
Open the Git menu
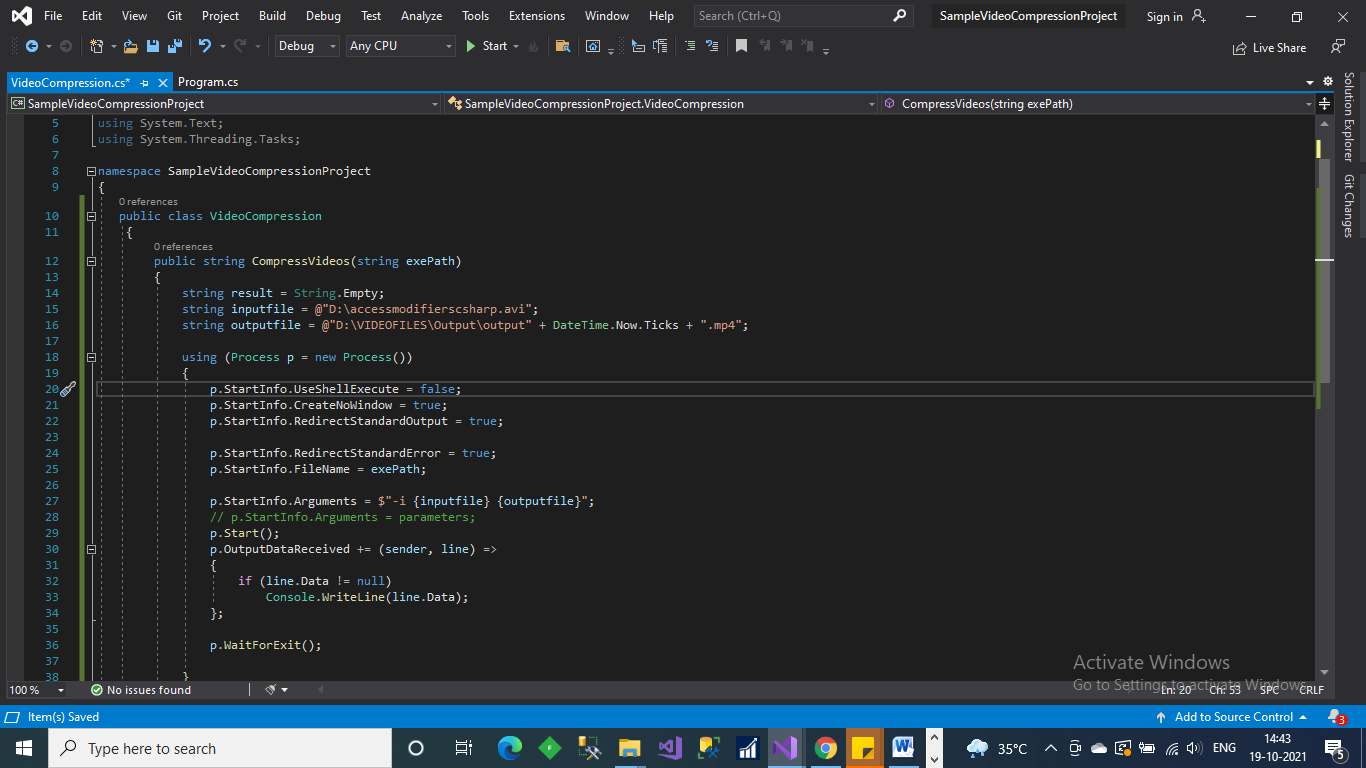(x=175, y=16)
